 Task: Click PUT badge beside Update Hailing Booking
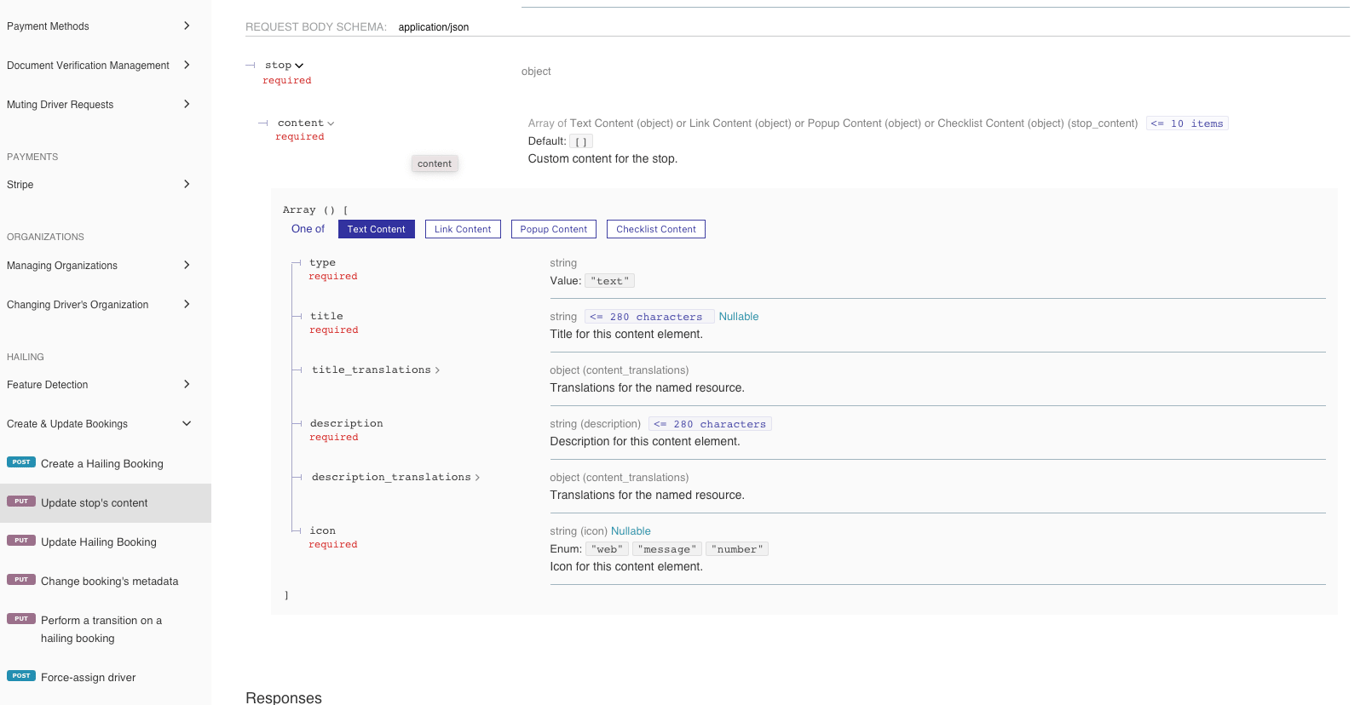[21, 540]
